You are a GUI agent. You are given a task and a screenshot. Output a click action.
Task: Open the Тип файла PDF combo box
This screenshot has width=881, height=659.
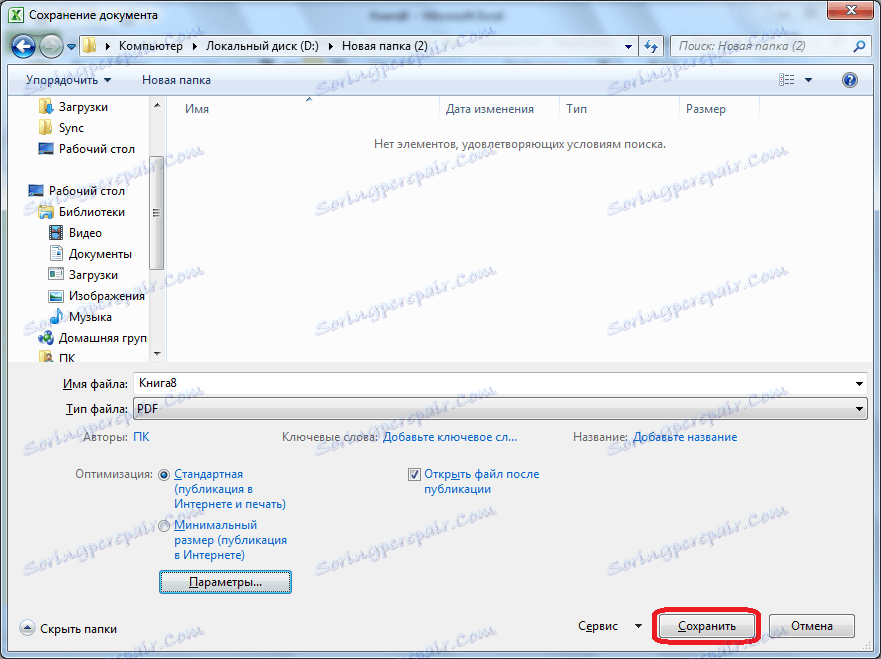coord(500,408)
